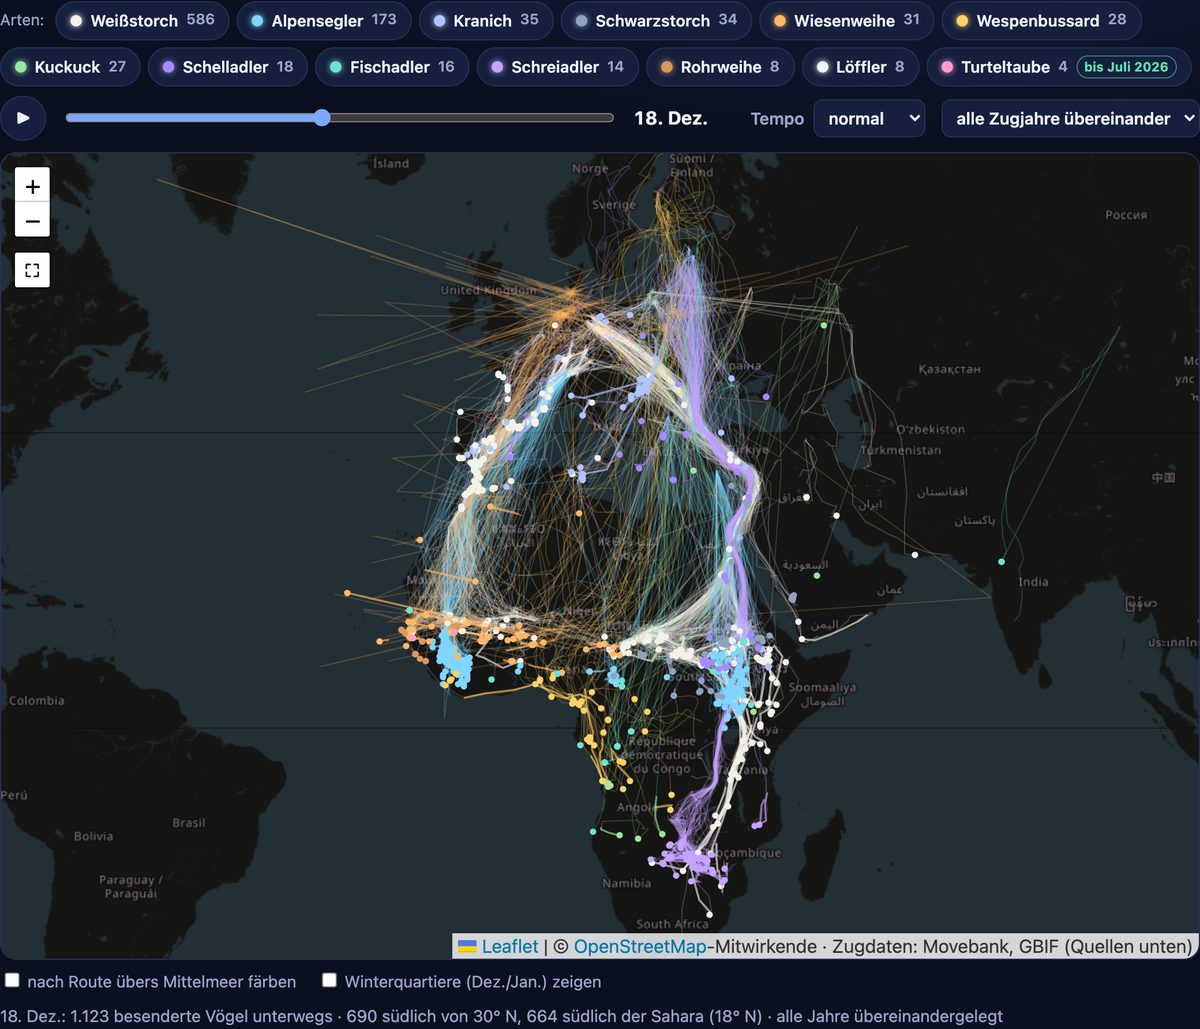Toggle the Schelladler species chip

tap(228, 67)
